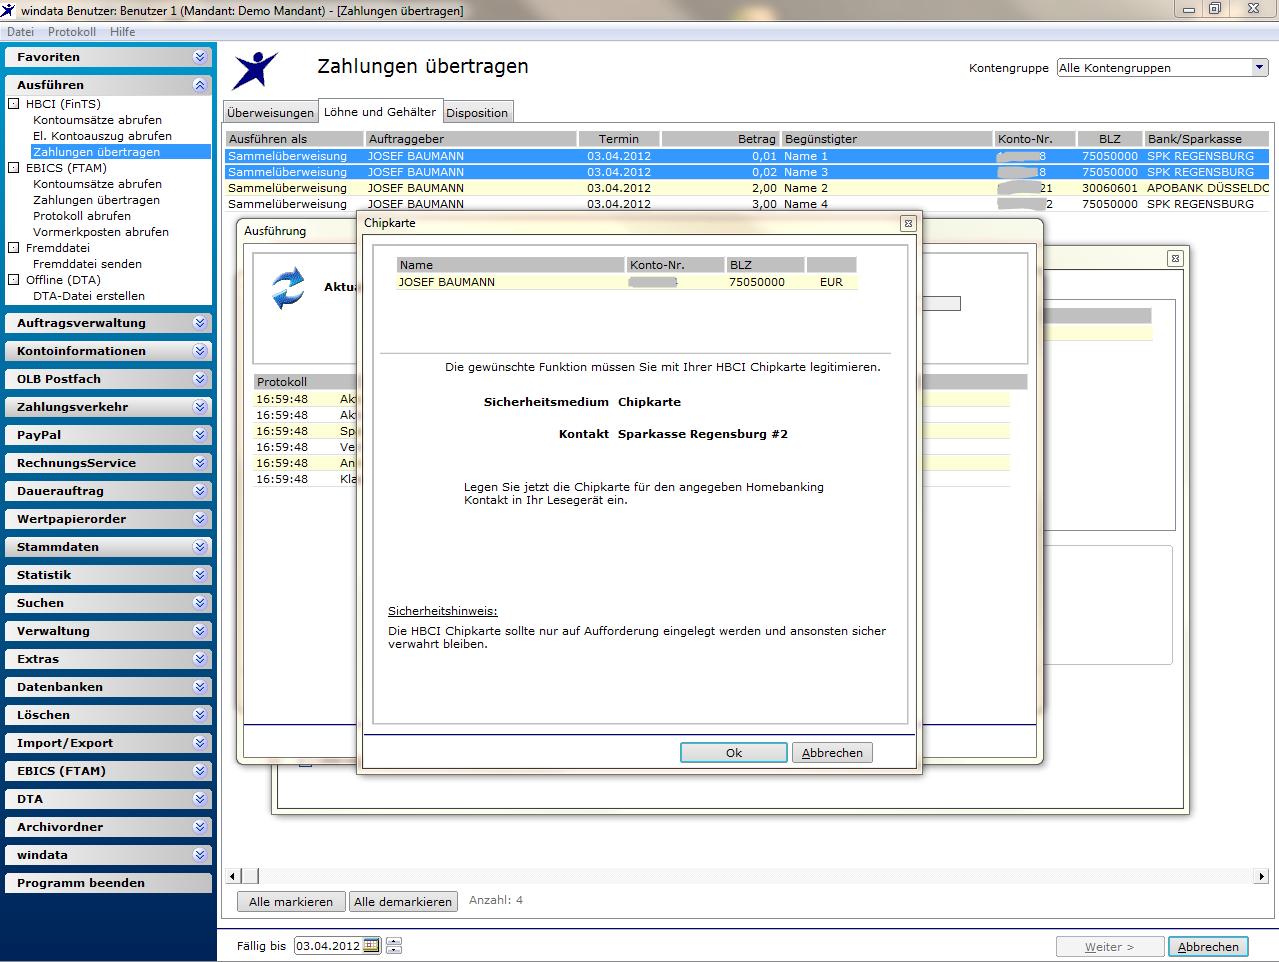Click the sync arrows icon in Ausführung window

(288, 288)
